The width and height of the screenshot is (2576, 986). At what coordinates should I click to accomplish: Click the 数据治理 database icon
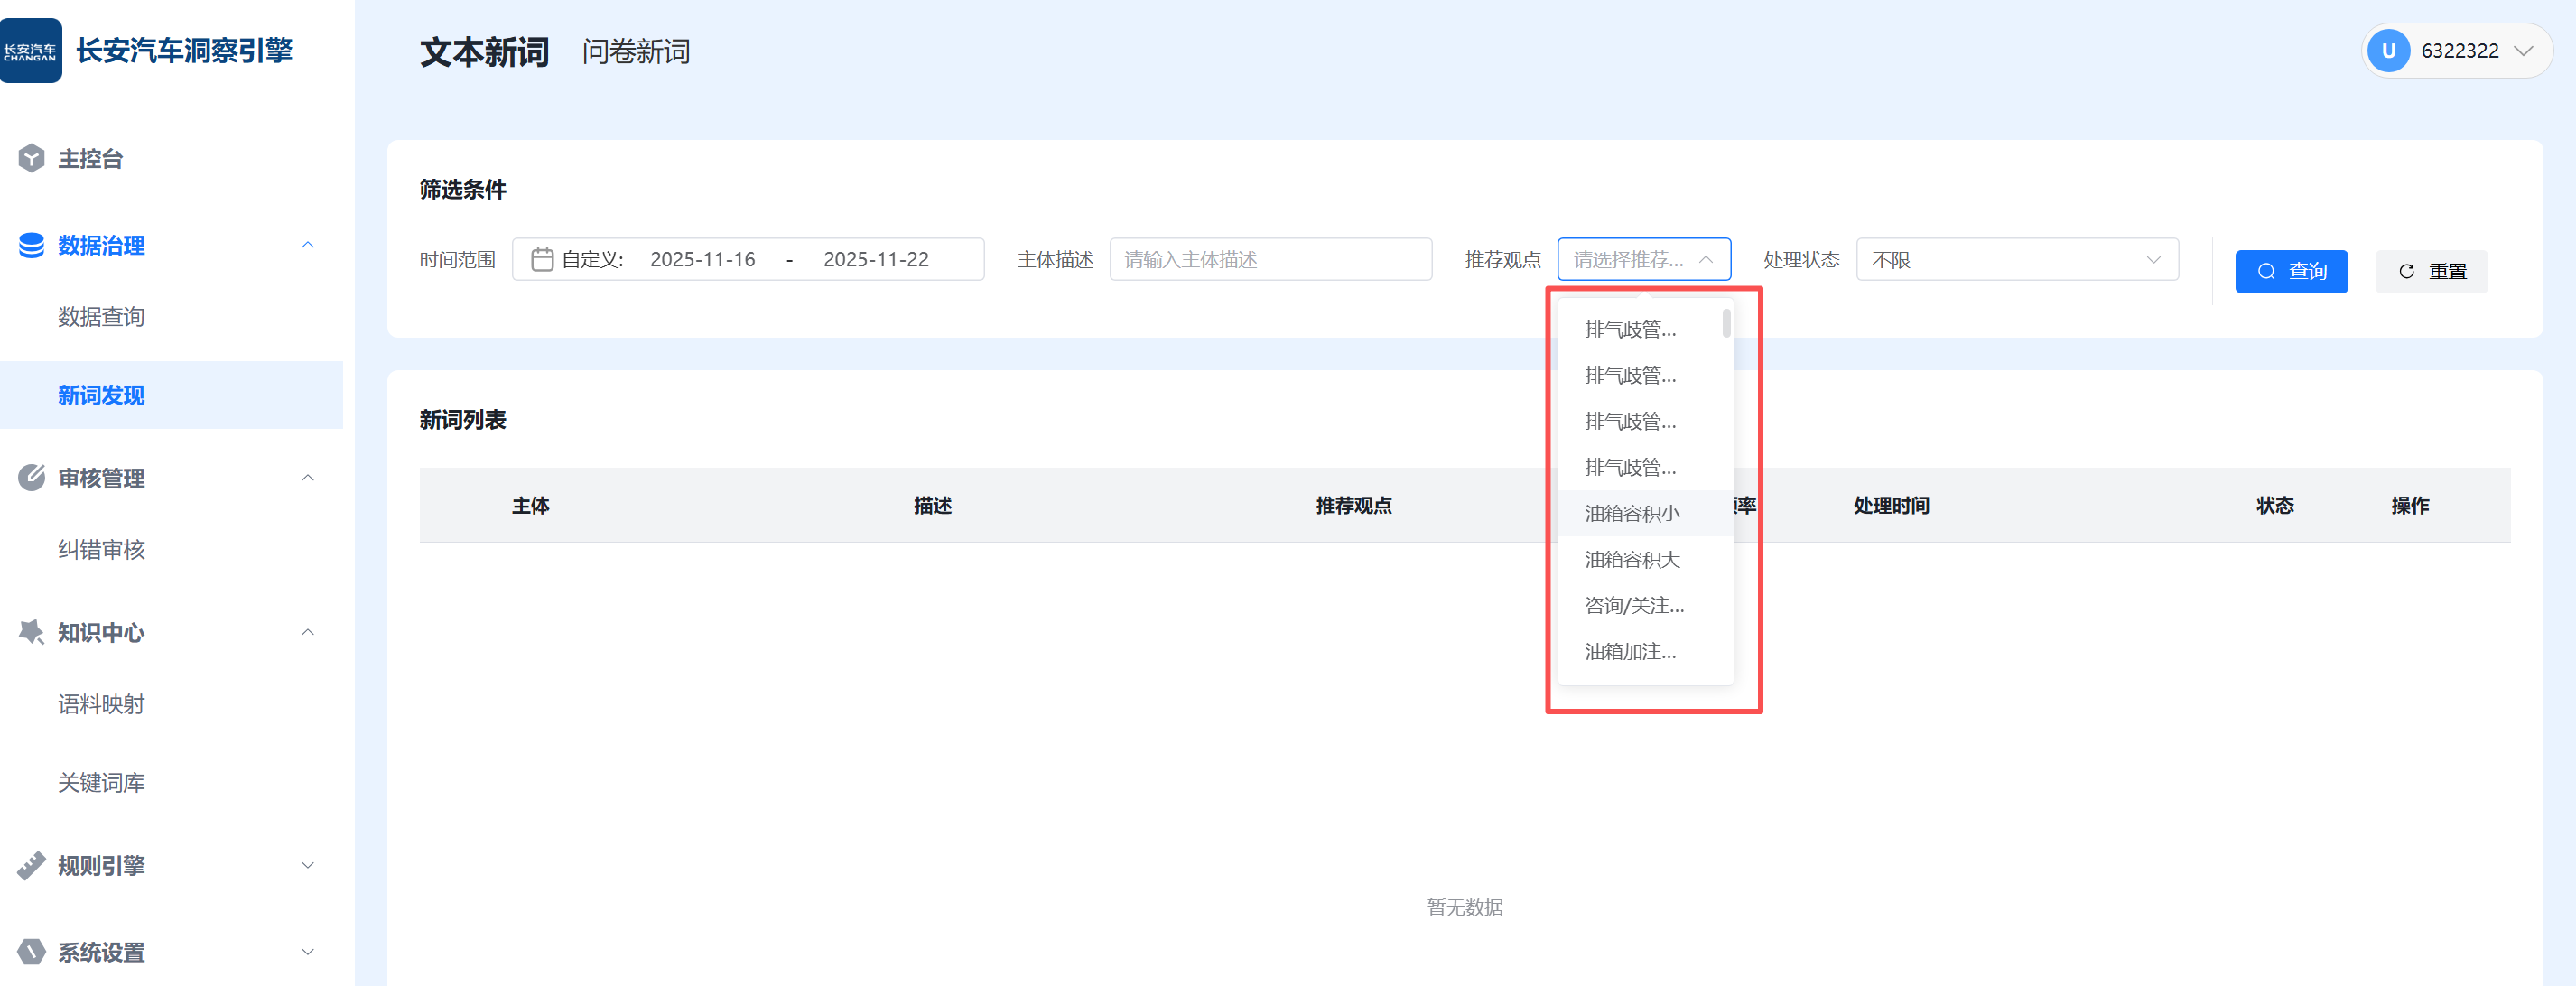click(x=31, y=245)
